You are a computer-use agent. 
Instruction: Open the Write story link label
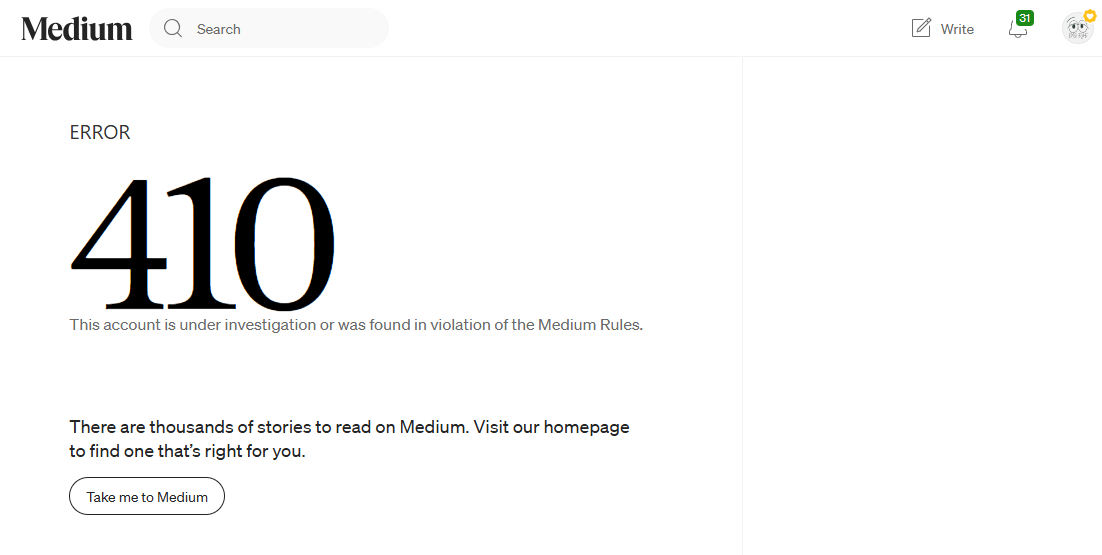tap(957, 29)
